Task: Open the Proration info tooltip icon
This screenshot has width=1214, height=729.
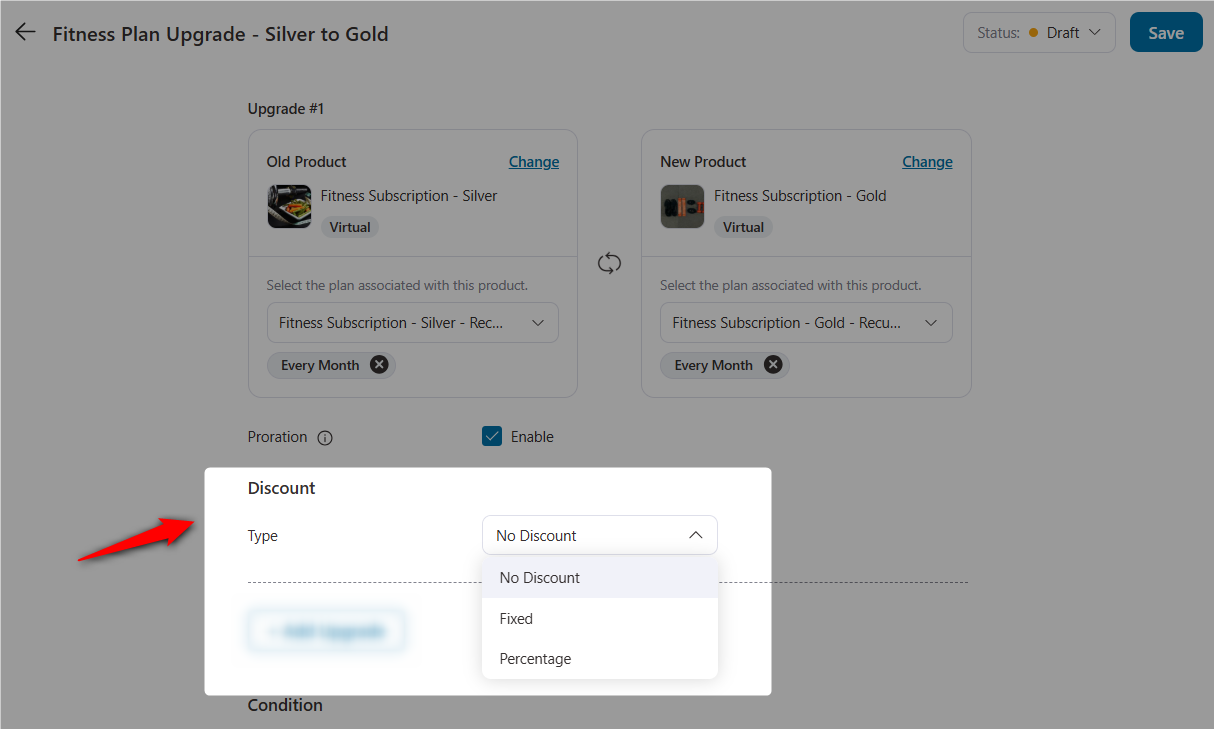Action: [x=325, y=437]
